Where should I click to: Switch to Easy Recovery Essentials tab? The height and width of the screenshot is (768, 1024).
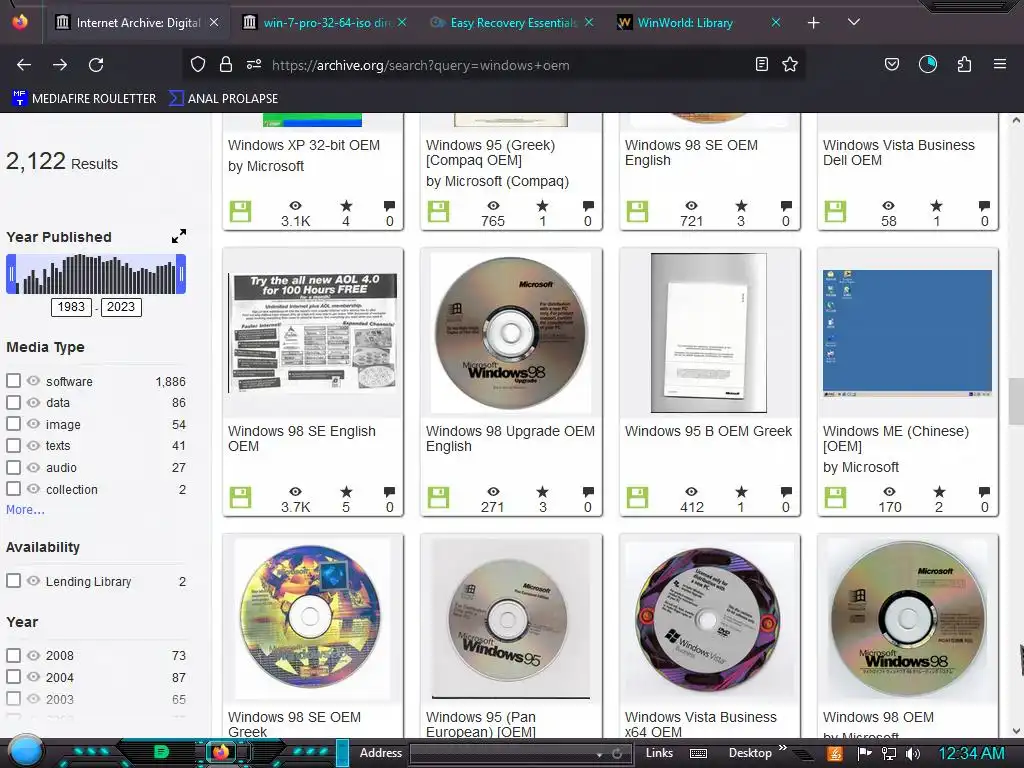[513, 23]
